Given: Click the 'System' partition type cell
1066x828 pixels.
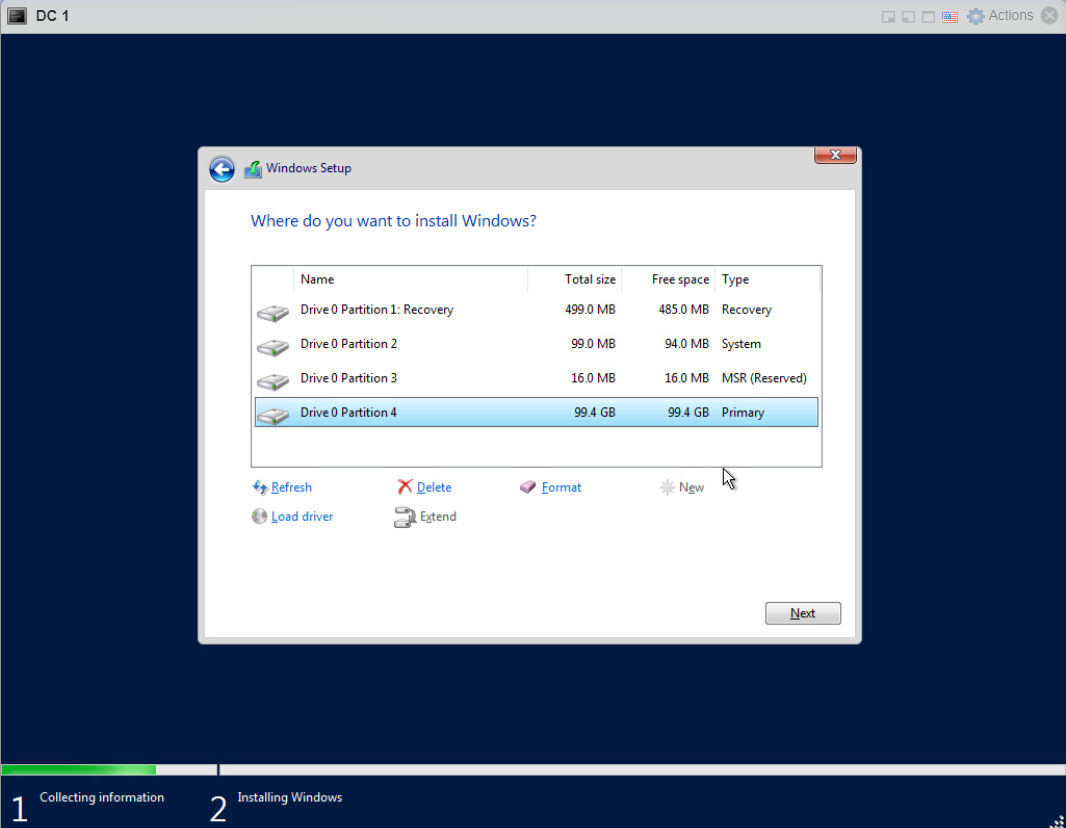Looking at the screenshot, I should [741, 344].
